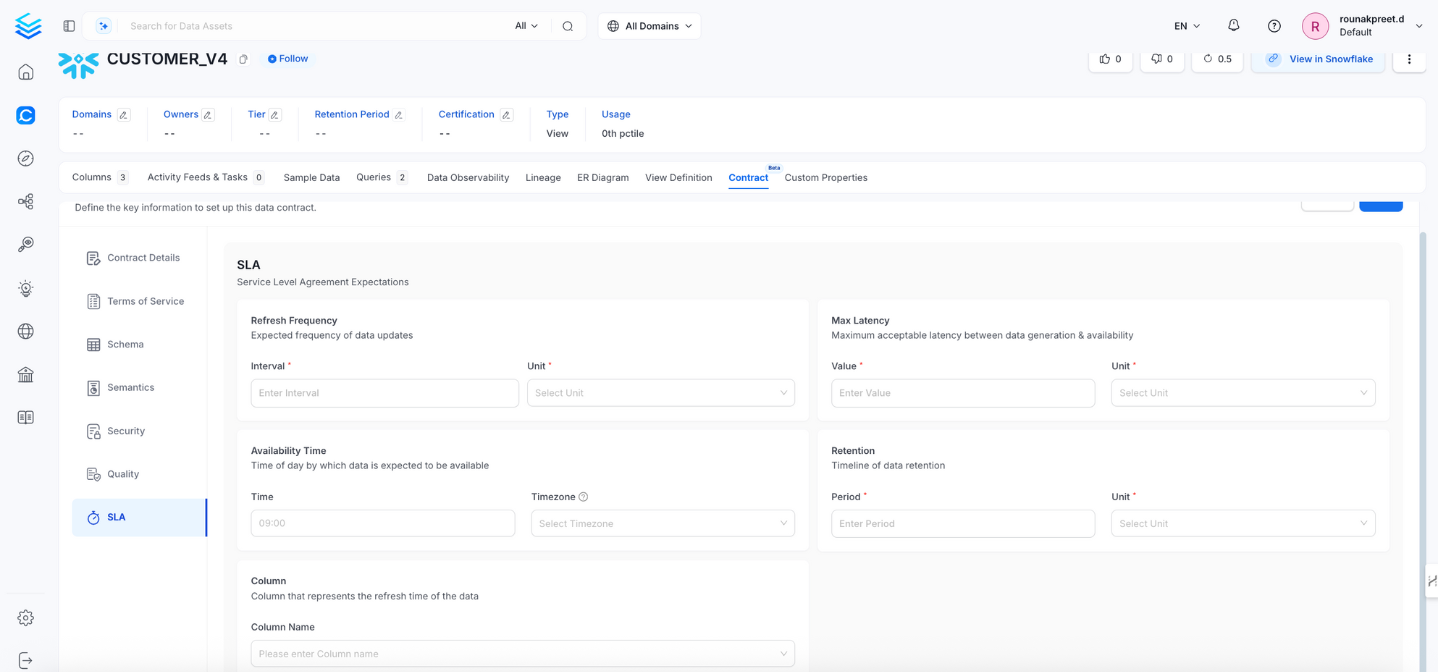Viewport: 1438px width, 672px height.
Task: Open the Select Timezone dropdown
Action: [662, 523]
